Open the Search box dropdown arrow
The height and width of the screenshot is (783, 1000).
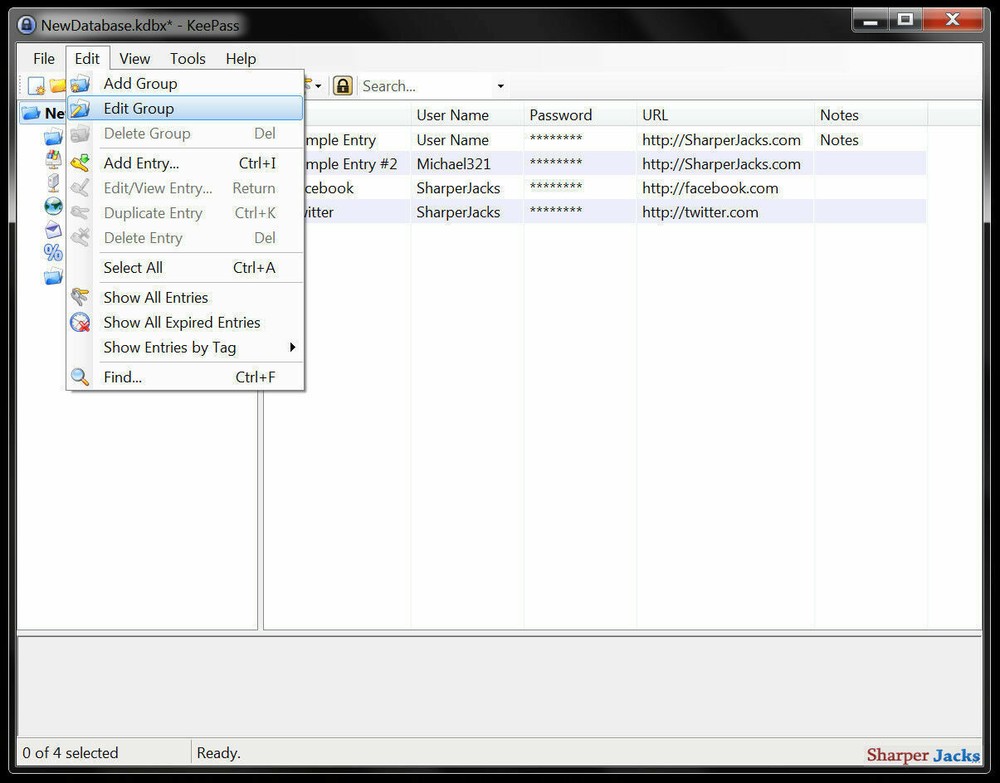tap(499, 85)
